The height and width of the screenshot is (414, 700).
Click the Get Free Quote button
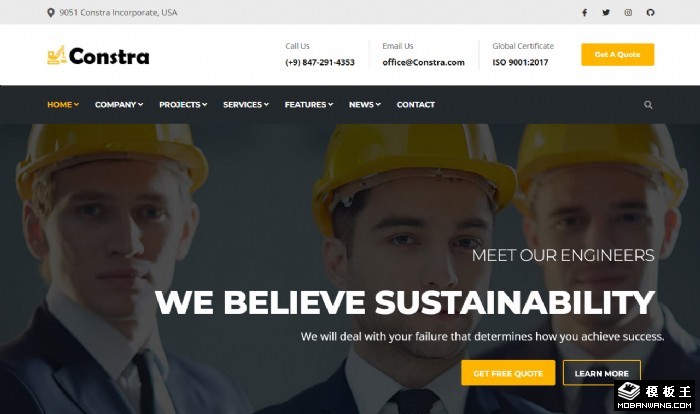click(508, 373)
